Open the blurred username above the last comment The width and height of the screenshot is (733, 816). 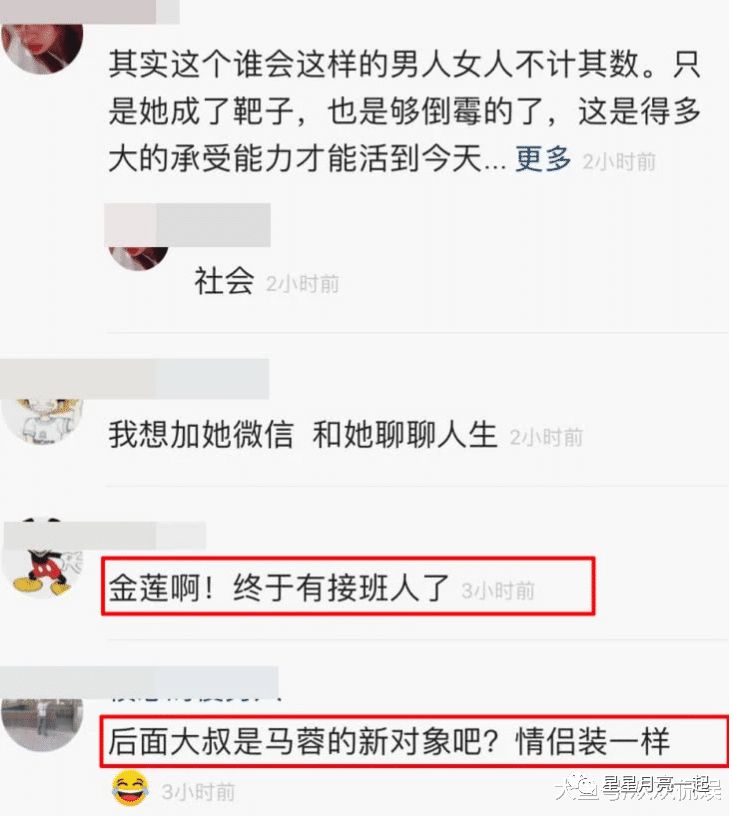139,682
